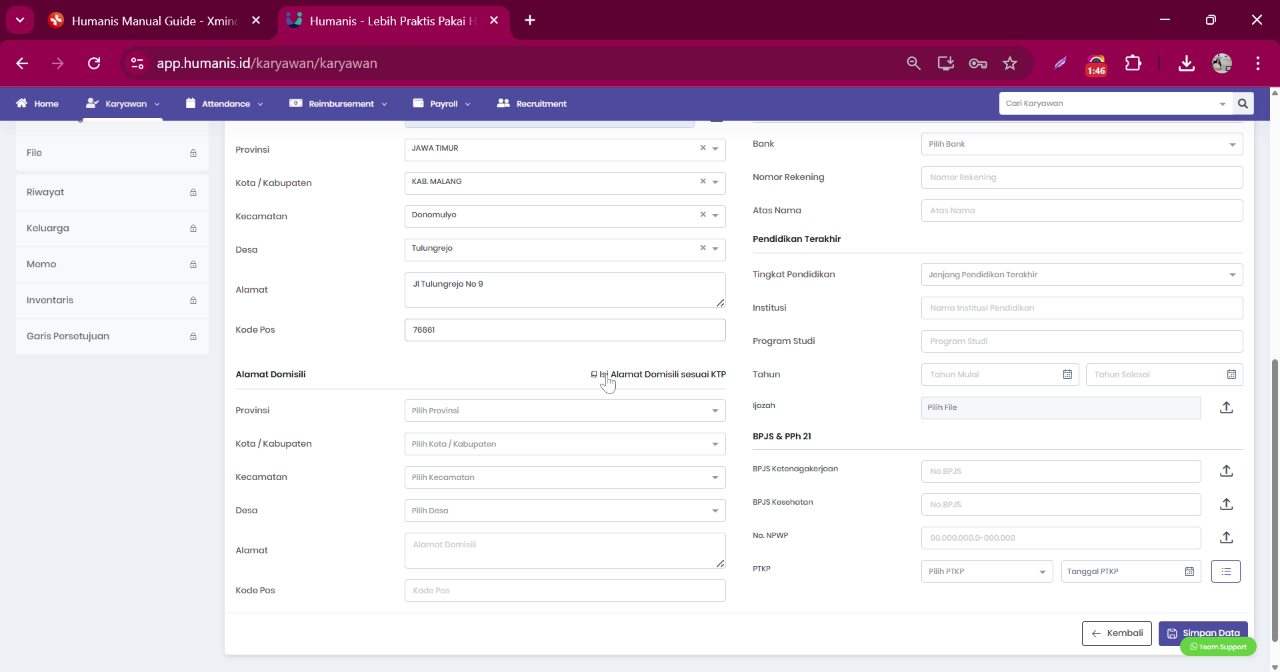
Task: Click the No. NPWP input field
Action: [1061, 538]
